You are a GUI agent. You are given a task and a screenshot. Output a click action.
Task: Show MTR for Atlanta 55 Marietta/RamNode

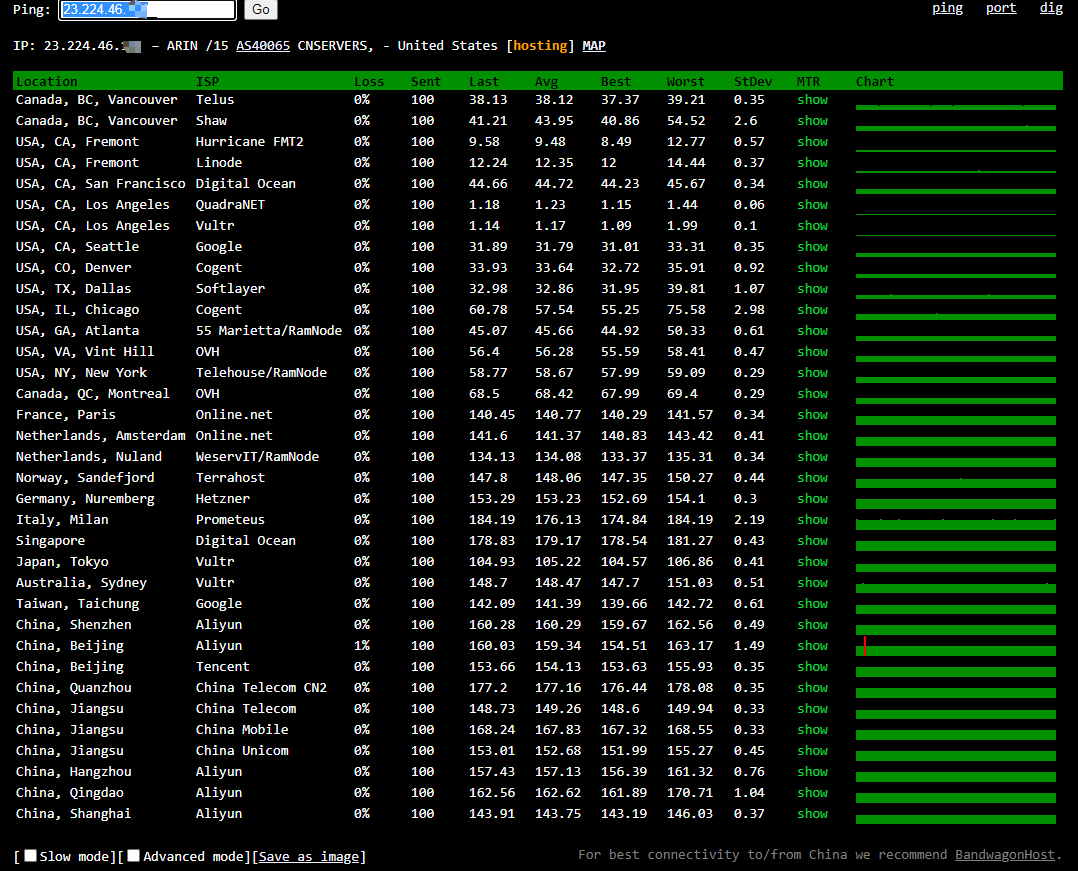pyautogui.click(x=812, y=331)
